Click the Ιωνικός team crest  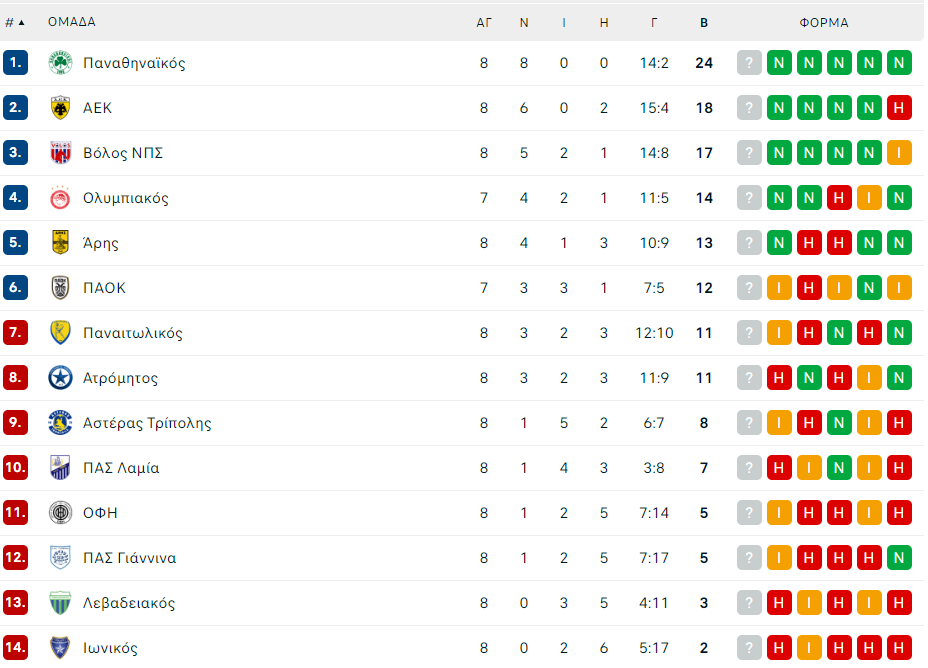pyautogui.click(x=60, y=647)
